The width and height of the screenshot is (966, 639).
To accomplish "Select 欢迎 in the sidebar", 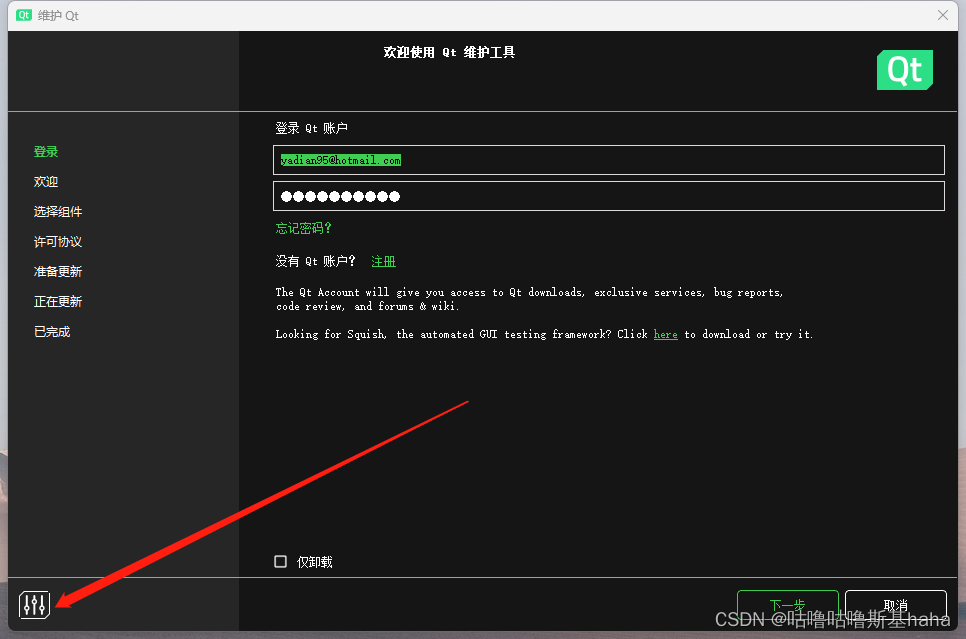I will (x=46, y=181).
